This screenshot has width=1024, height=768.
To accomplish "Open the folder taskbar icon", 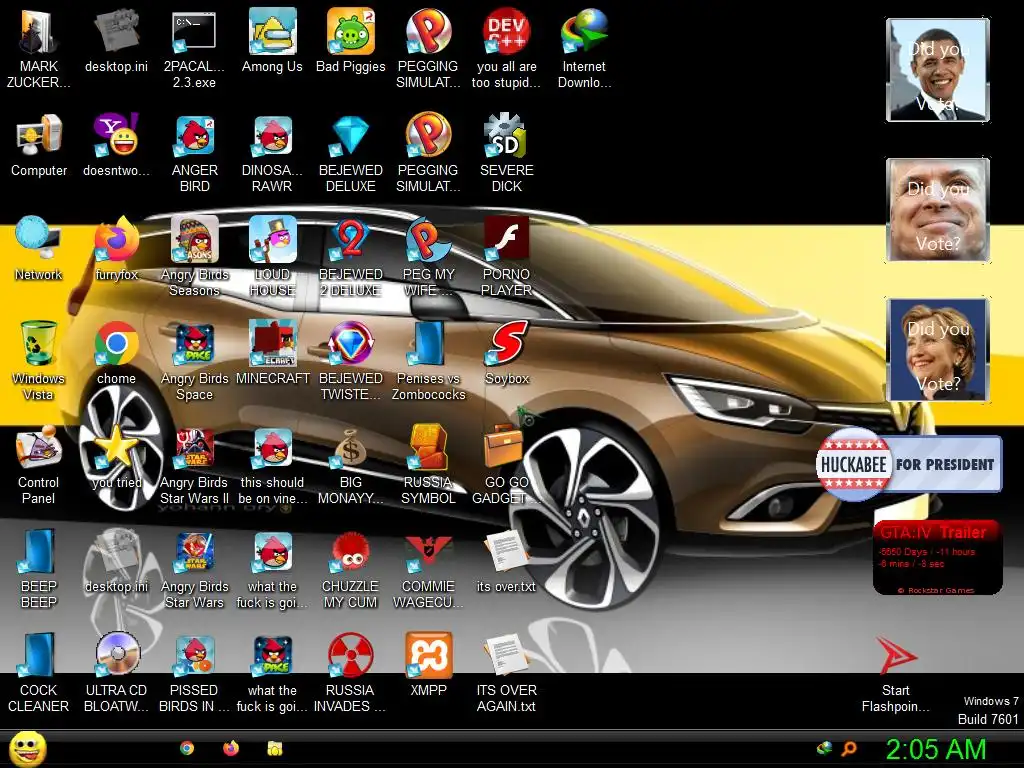I will [275, 748].
